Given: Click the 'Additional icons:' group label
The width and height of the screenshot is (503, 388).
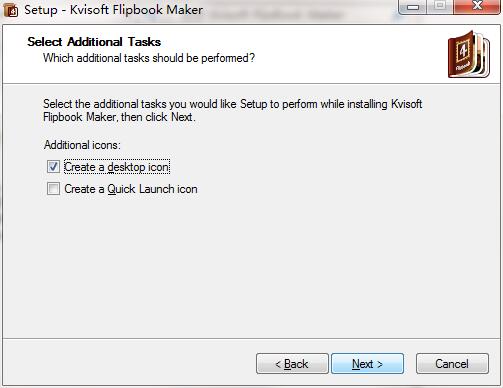Looking at the screenshot, I should tap(82, 145).
